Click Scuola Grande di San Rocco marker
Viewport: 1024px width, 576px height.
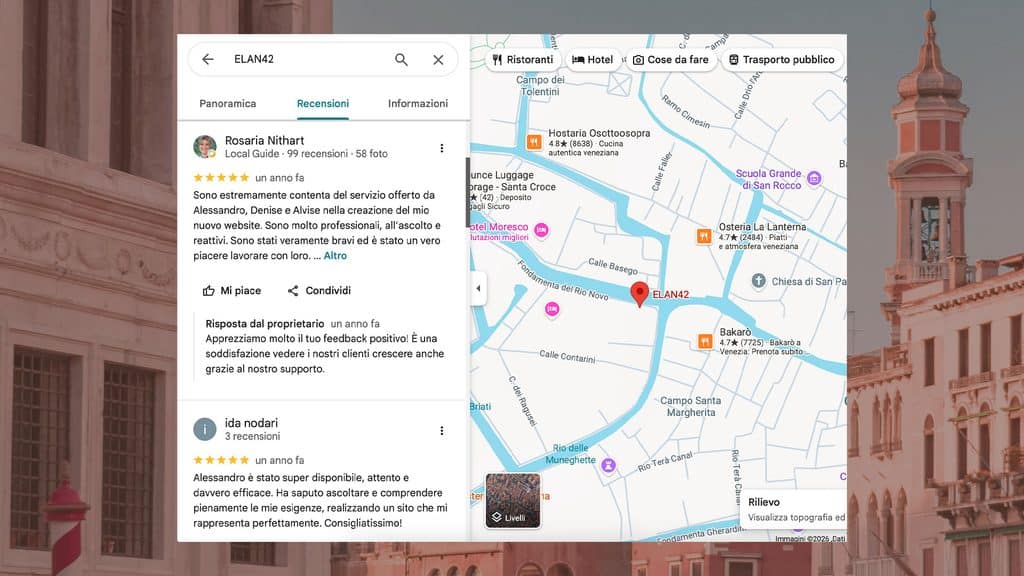pos(814,178)
